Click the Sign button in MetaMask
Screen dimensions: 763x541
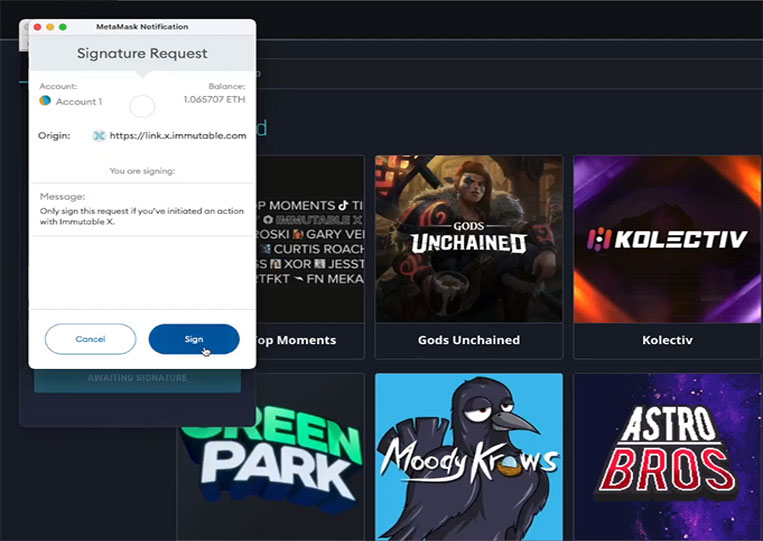[194, 339]
